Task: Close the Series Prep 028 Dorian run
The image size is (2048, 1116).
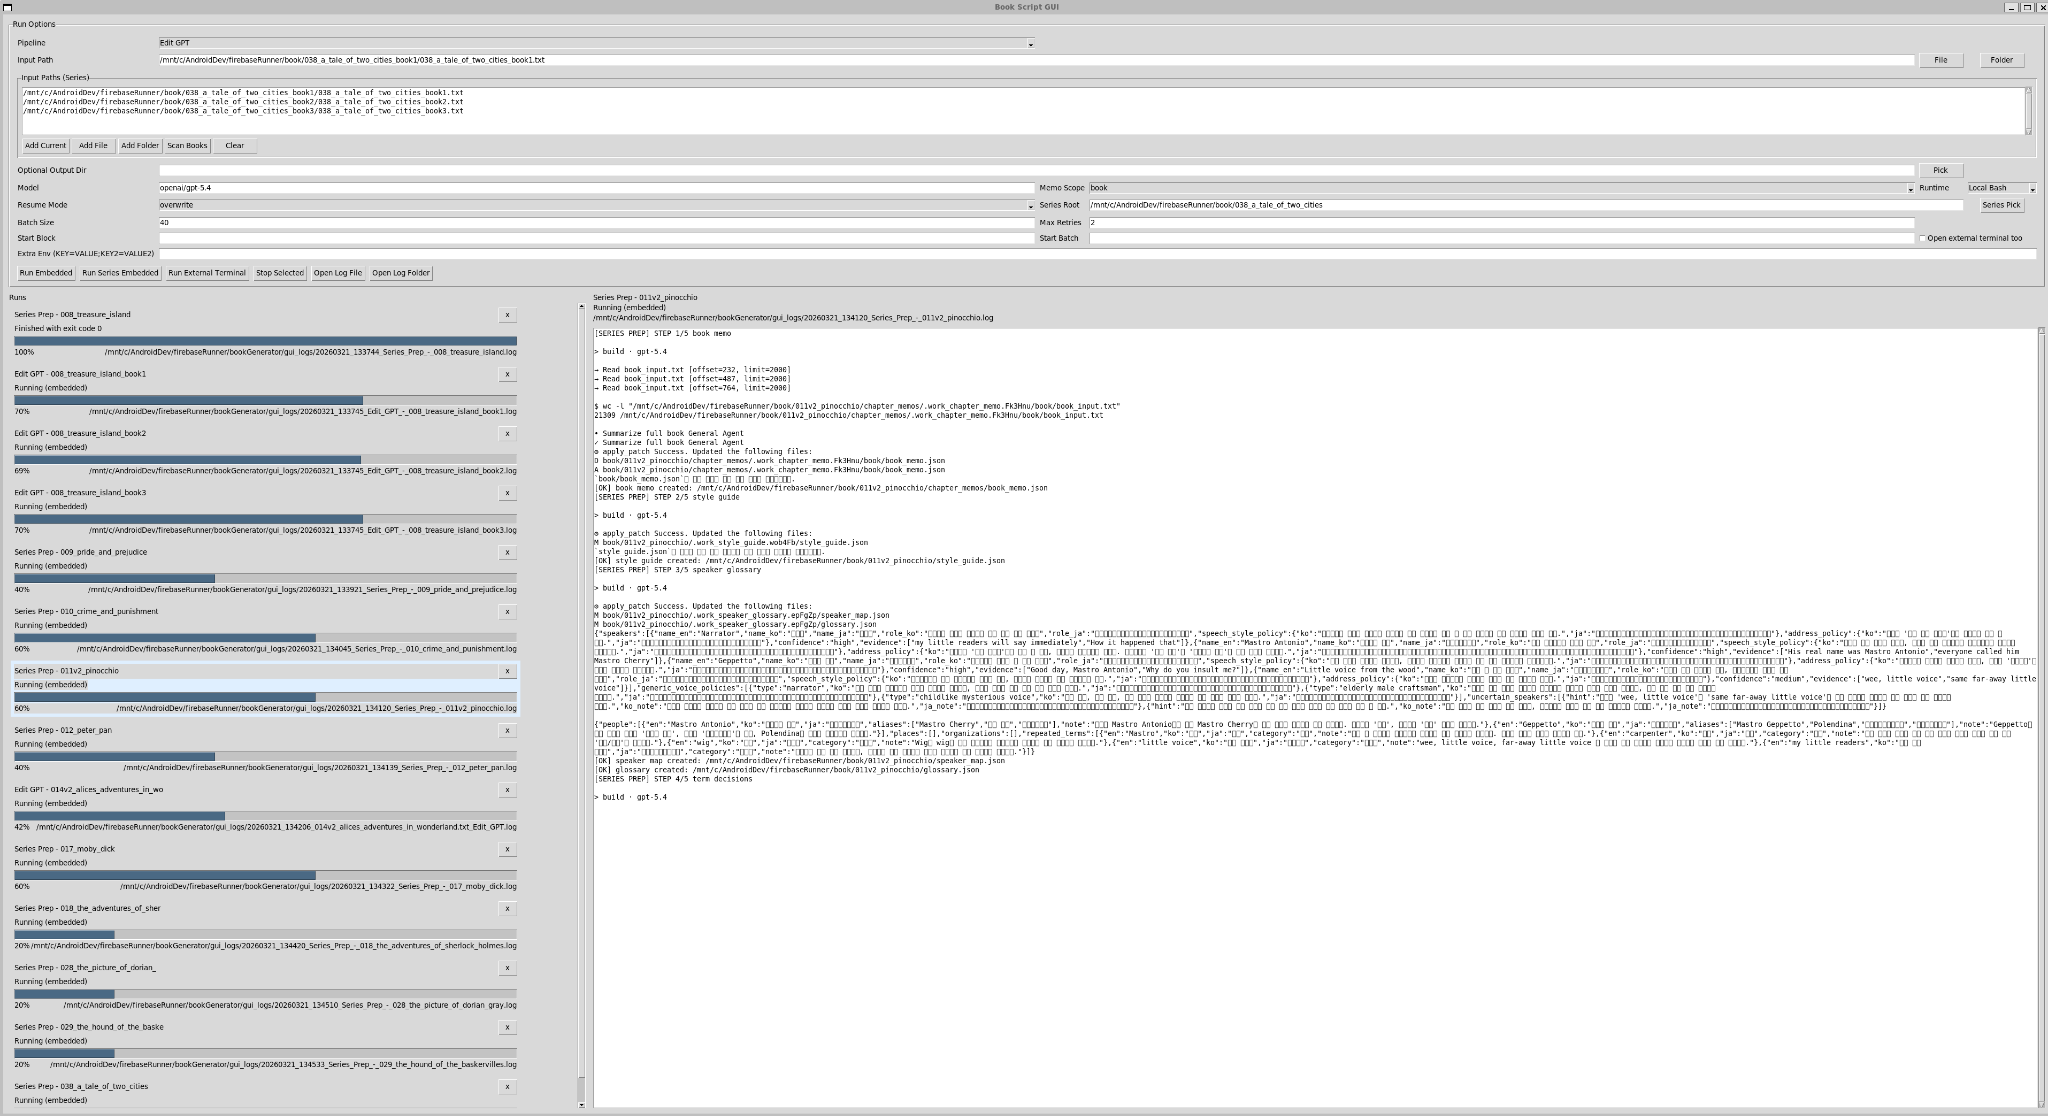Action: click(x=507, y=968)
